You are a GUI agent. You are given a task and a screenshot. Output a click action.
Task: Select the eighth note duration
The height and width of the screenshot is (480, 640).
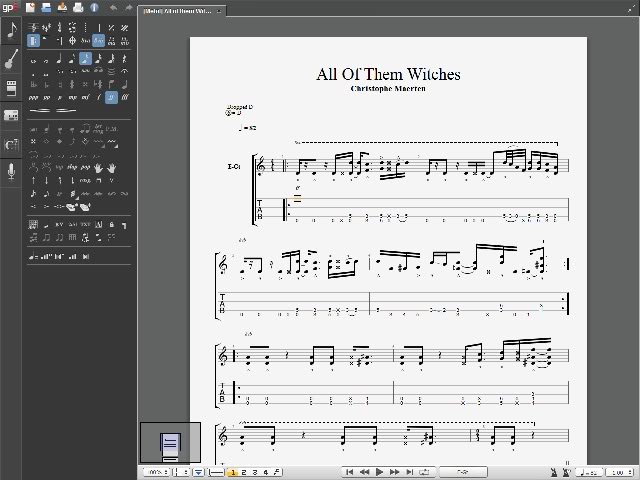72,59
